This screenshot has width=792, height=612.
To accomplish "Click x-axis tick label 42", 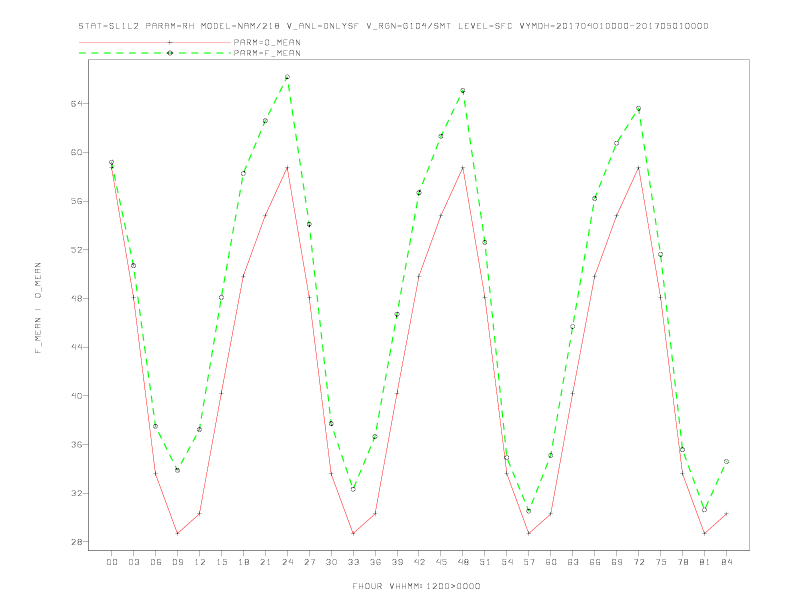I will pyautogui.click(x=419, y=562).
